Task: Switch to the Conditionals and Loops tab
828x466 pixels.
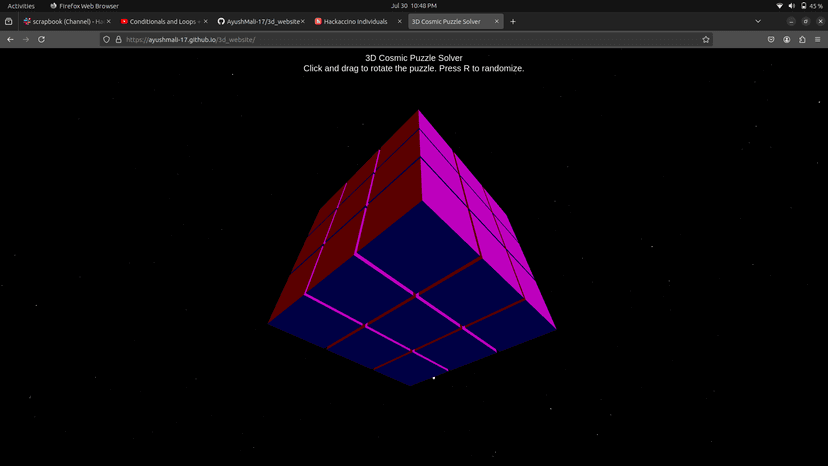Action: 159,21
